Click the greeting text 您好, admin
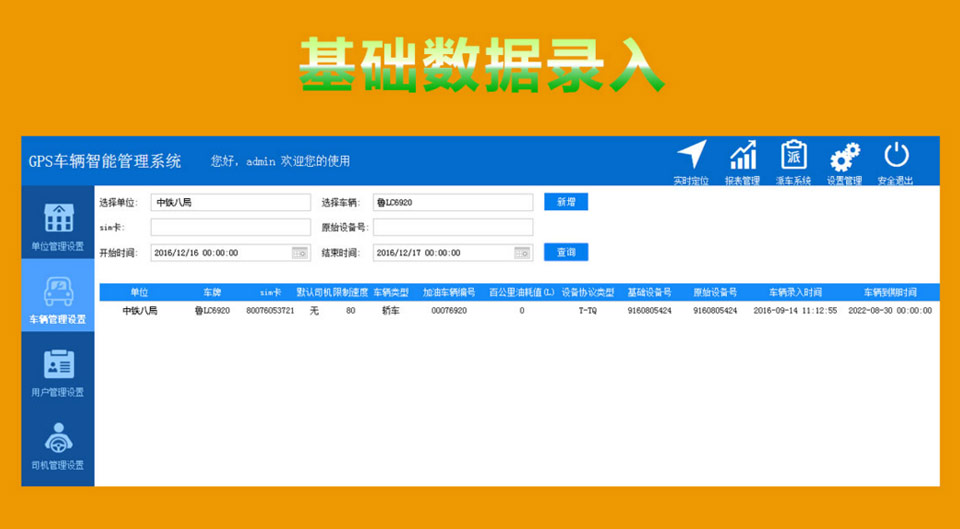Viewport: 960px width, 529px height. (244, 161)
